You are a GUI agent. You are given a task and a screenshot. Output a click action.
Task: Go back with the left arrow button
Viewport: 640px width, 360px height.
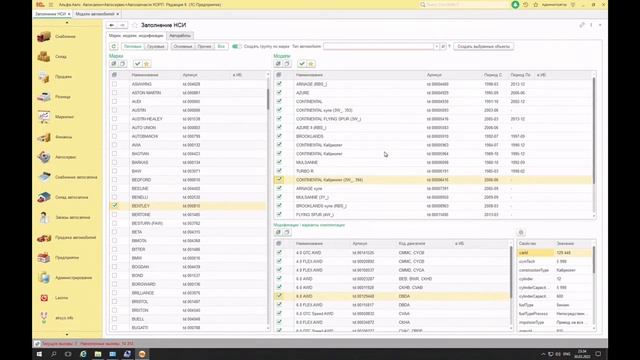pyautogui.click(x=111, y=25)
